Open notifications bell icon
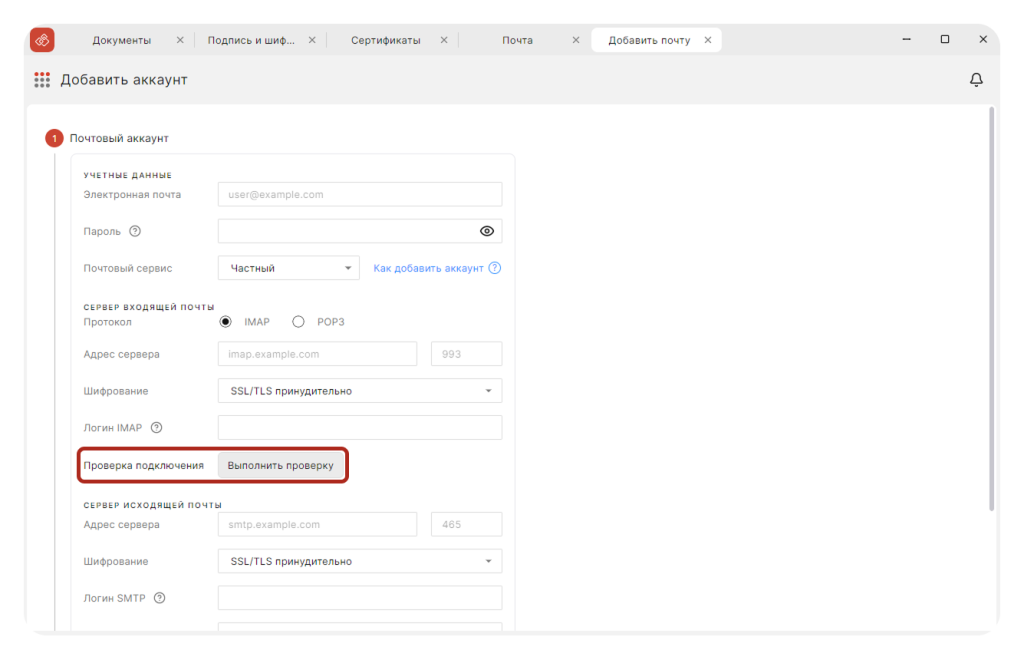1024x660 pixels. (x=976, y=80)
